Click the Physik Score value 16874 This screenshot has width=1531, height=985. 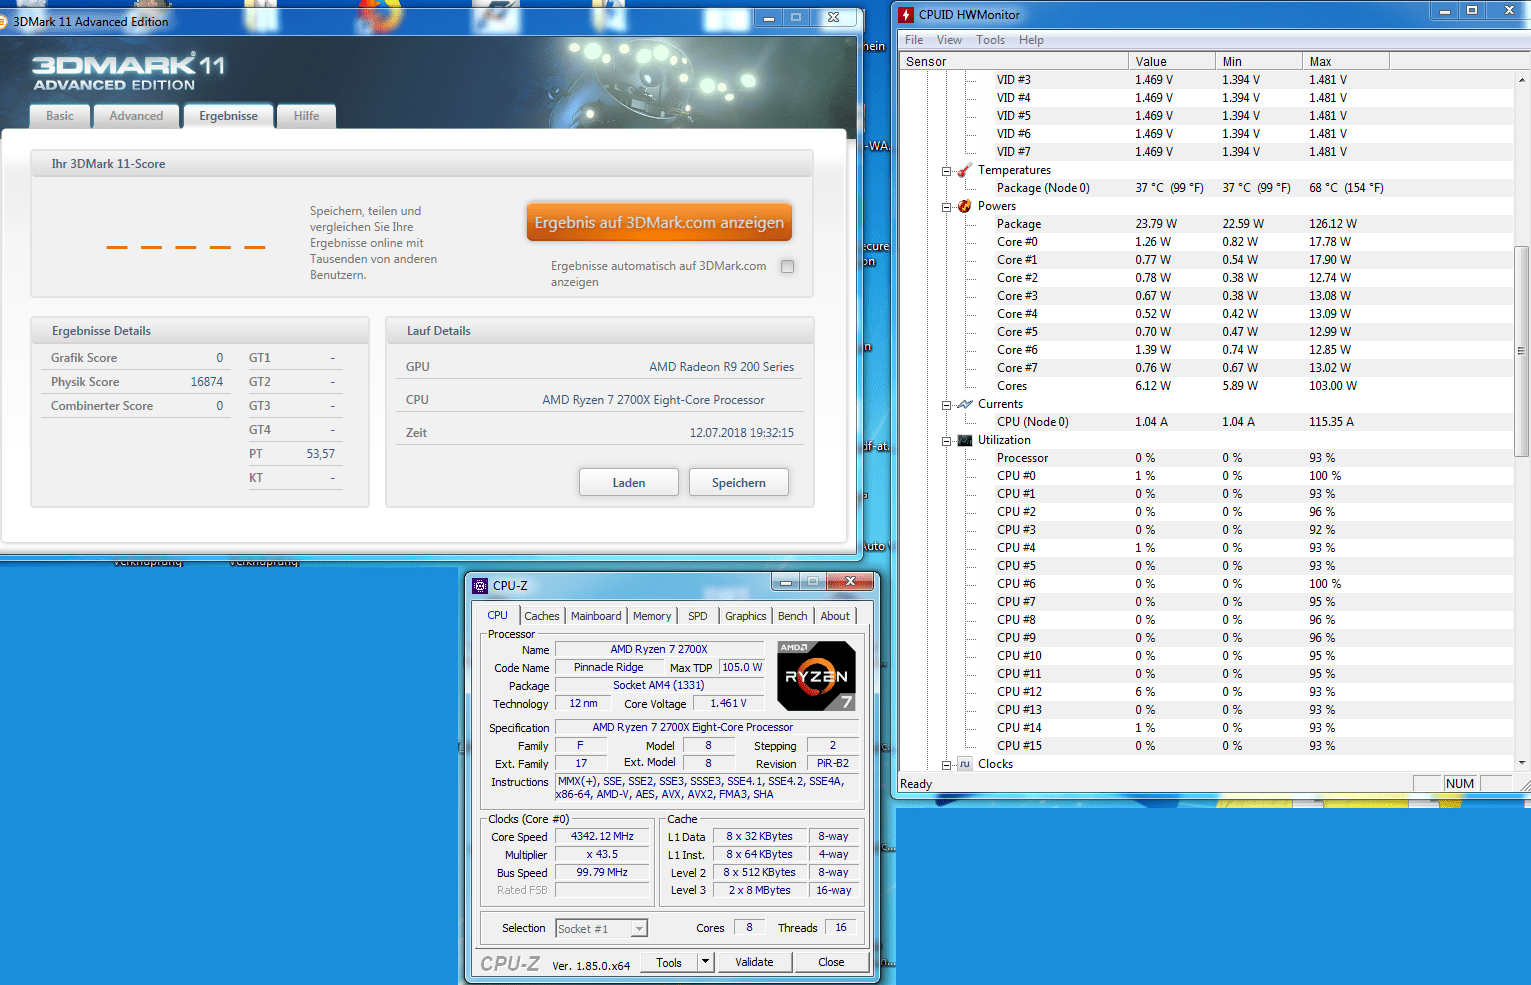pos(207,382)
